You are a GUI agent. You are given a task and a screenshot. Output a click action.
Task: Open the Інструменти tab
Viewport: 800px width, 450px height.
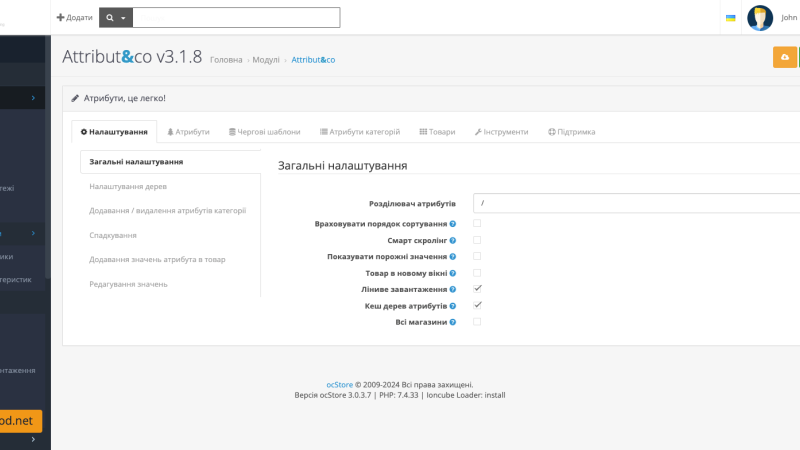(502, 132)
